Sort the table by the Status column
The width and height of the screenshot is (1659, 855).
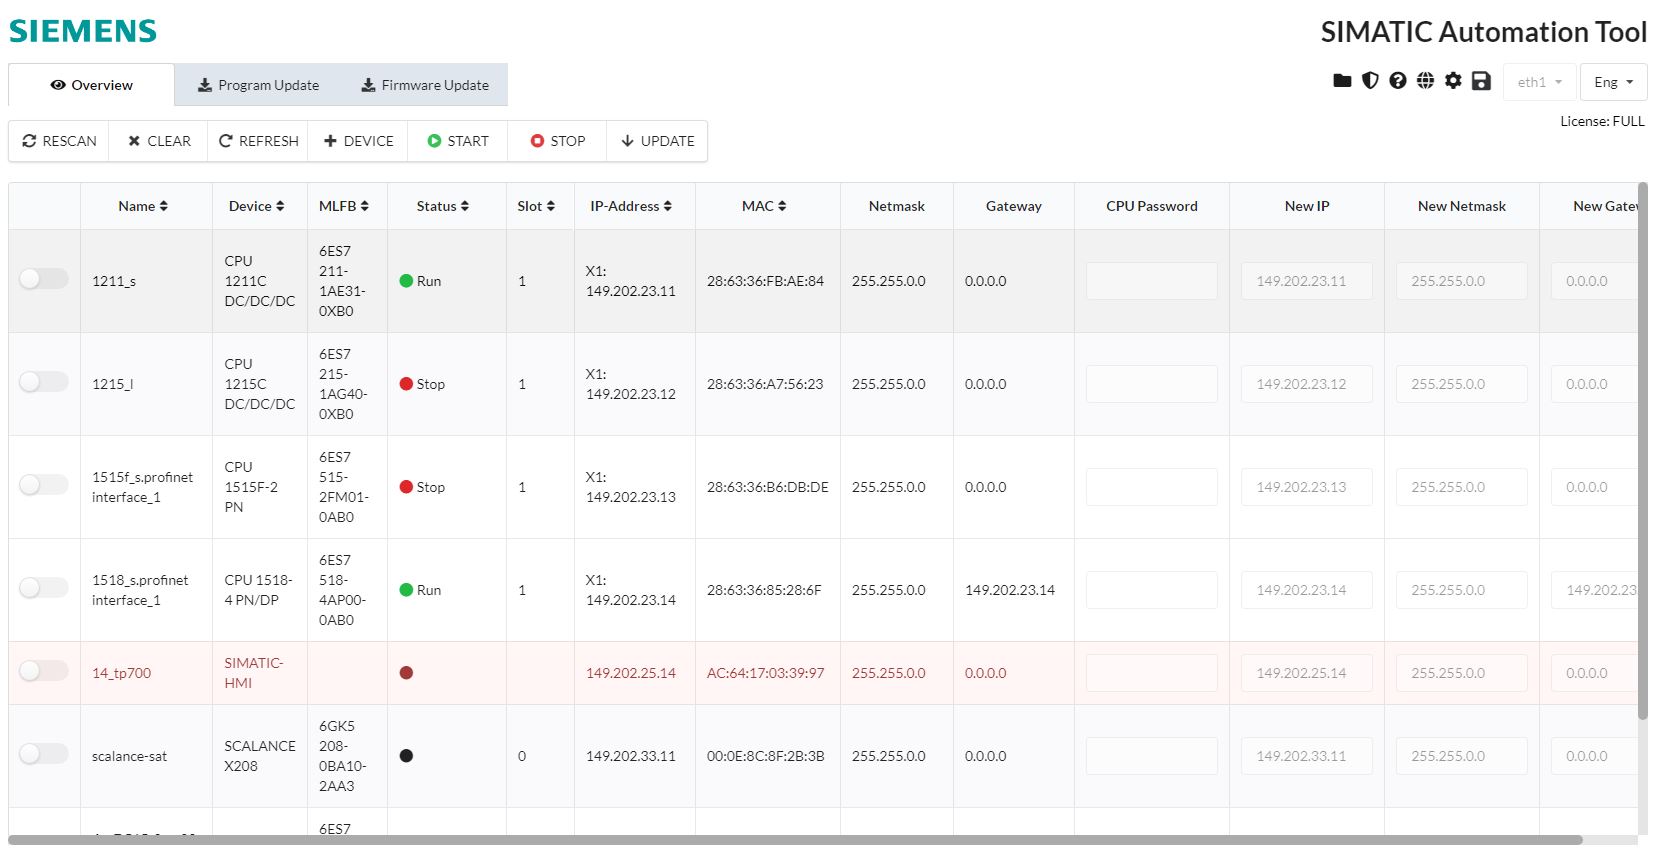tap(442, 206)
